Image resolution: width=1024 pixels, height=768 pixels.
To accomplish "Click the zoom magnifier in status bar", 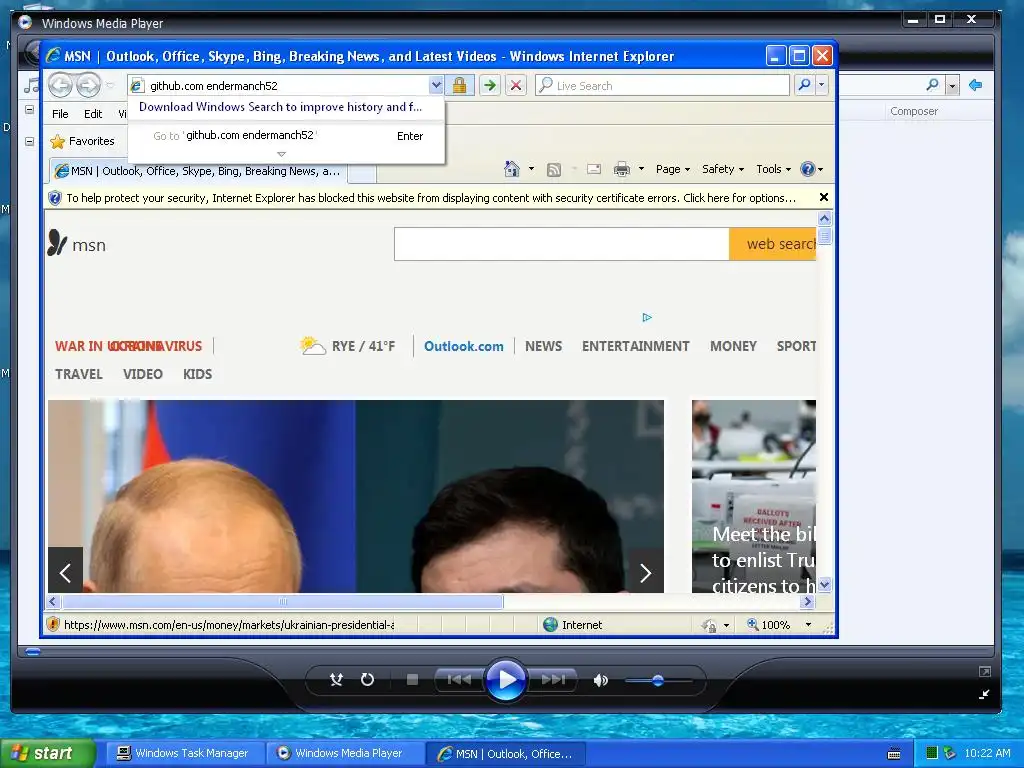I will [x=752, y=624].
